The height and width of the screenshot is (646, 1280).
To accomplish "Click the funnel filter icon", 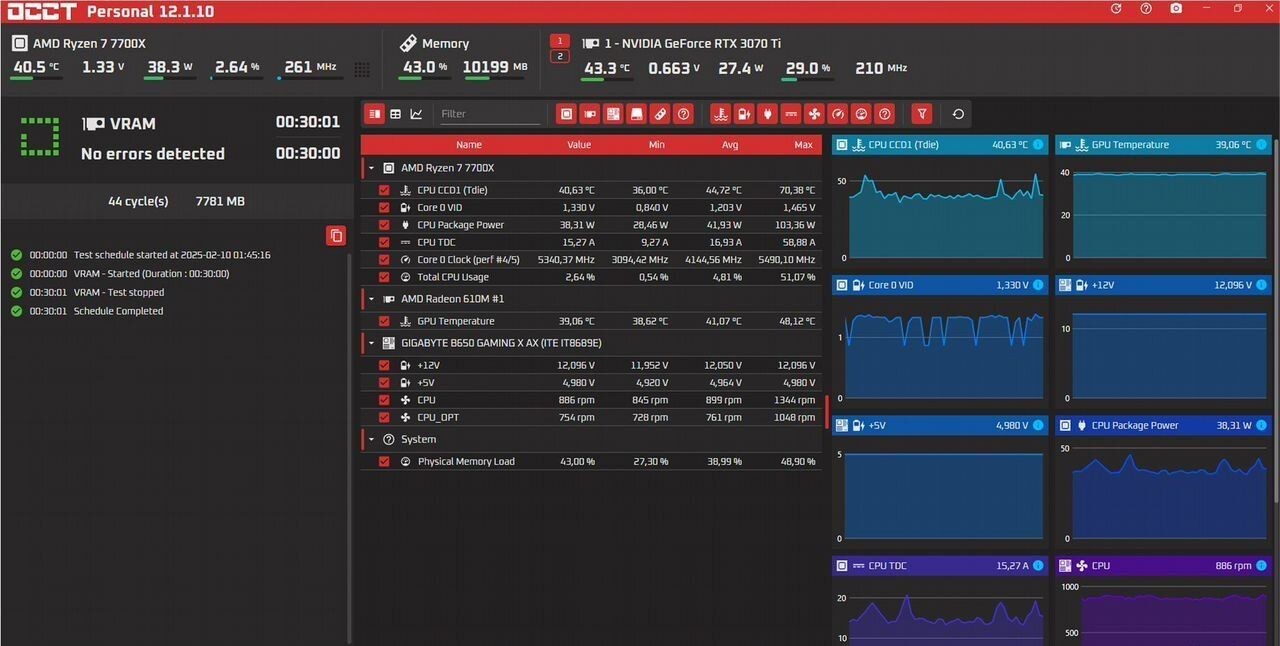I will pyautogui.click(x=922, y=114).
